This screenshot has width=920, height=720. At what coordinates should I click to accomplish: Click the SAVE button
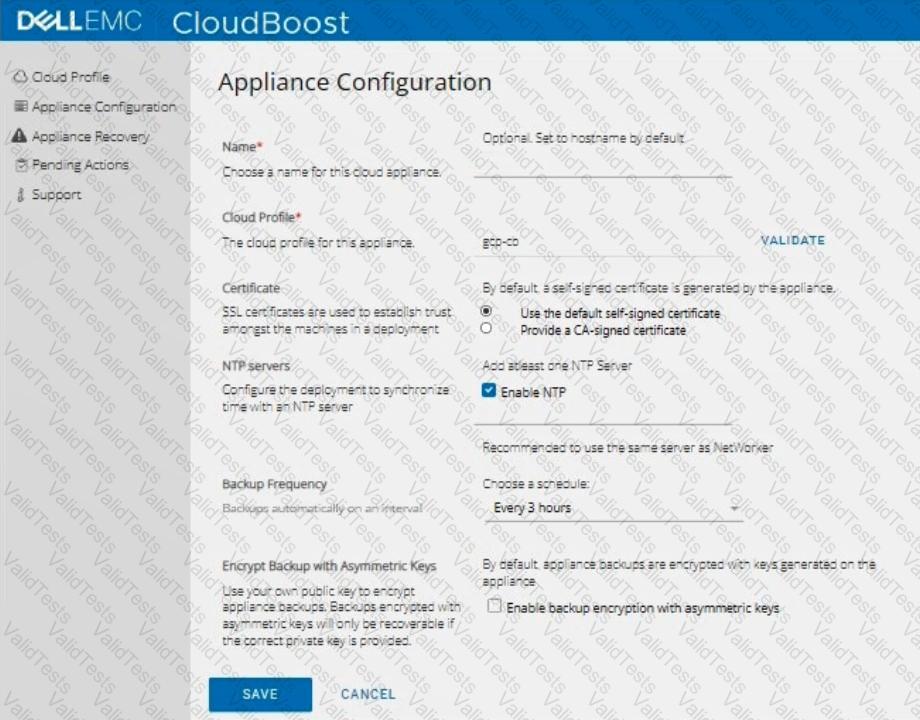(260, 694)
